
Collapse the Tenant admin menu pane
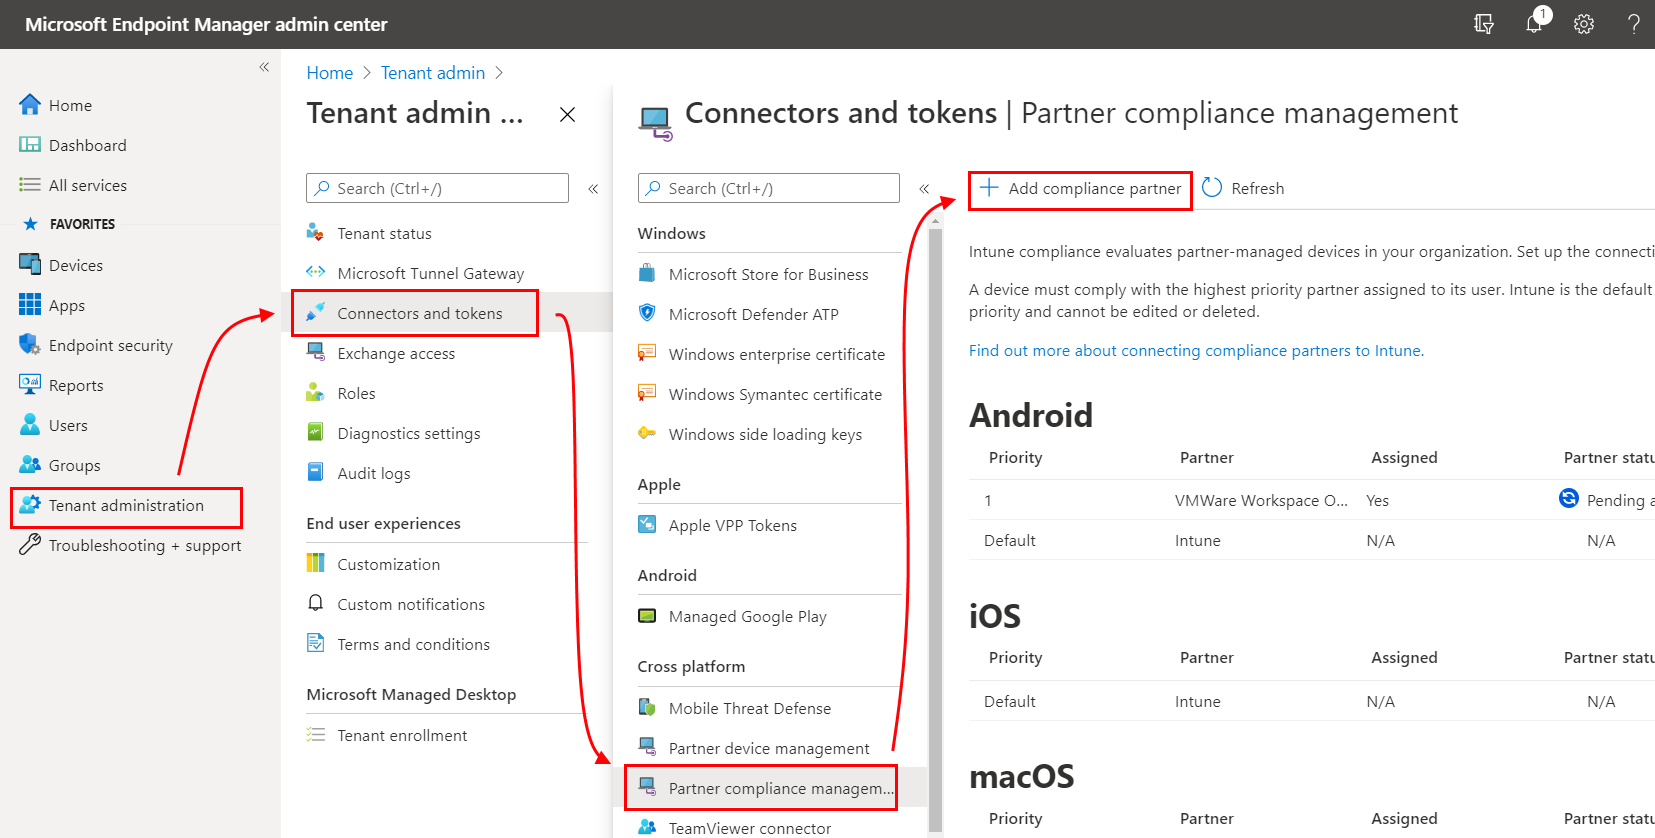coord(593,188)
